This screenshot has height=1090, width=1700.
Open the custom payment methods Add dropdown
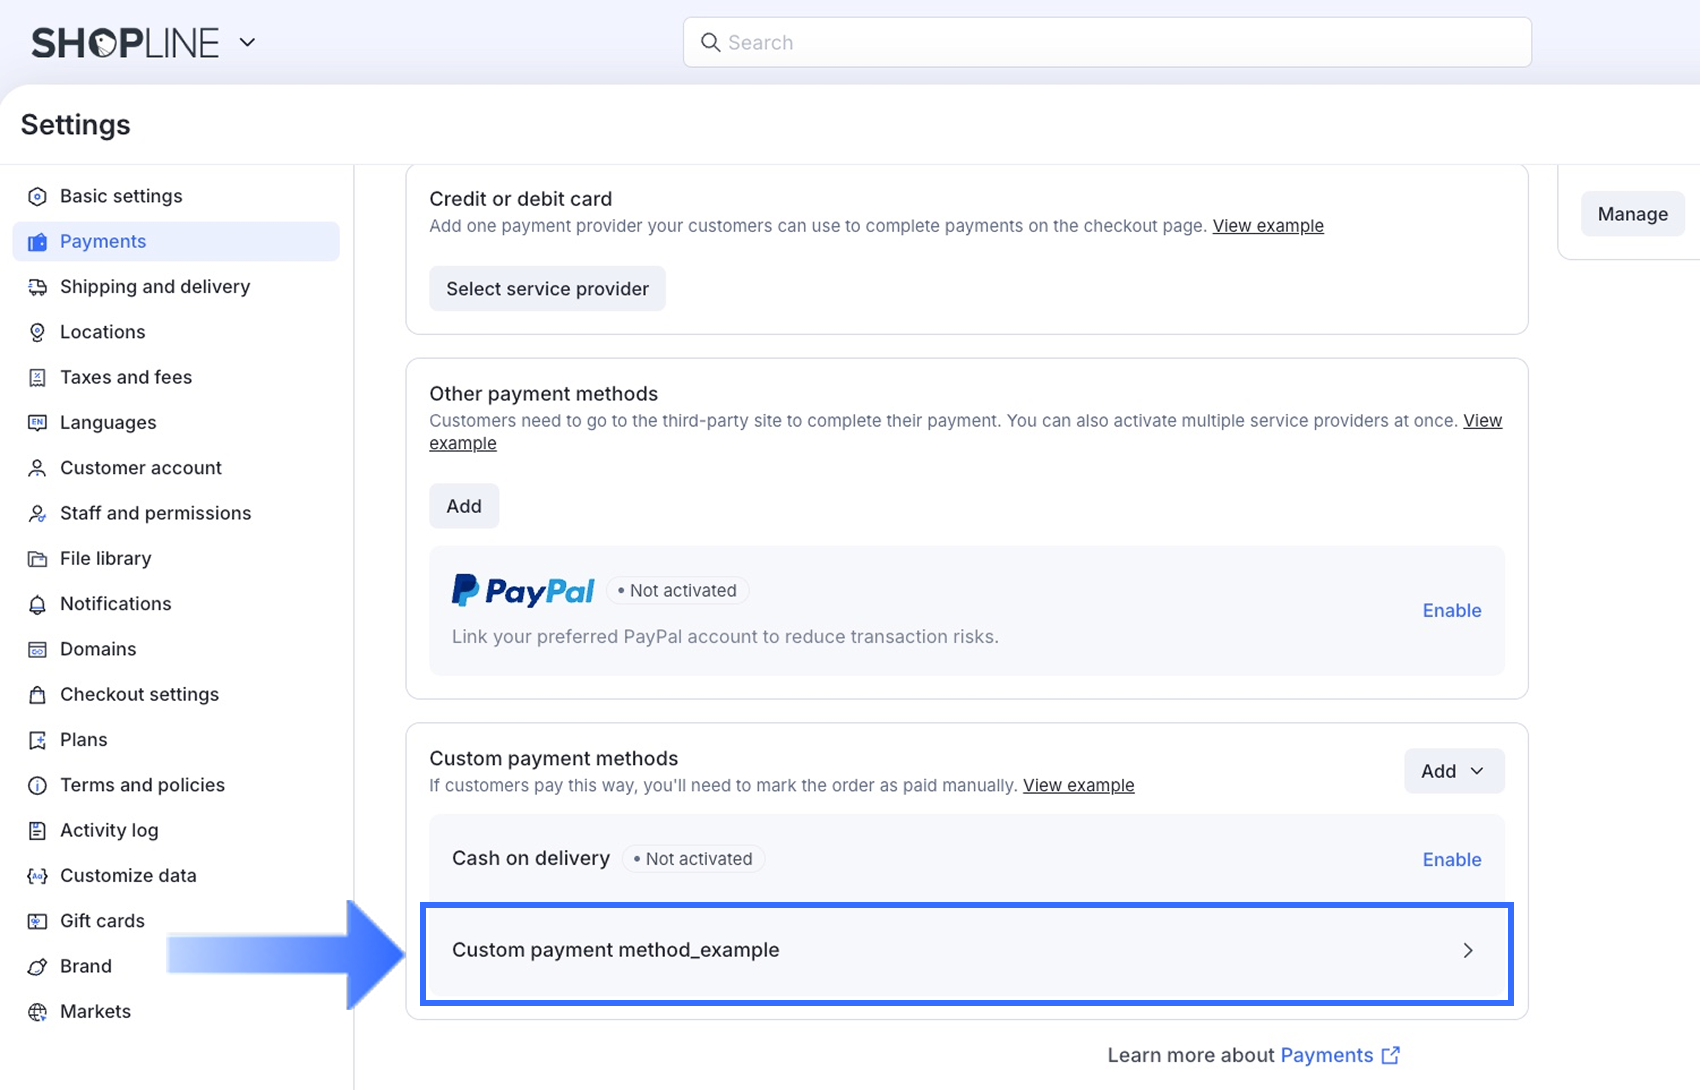(1453, 771)
